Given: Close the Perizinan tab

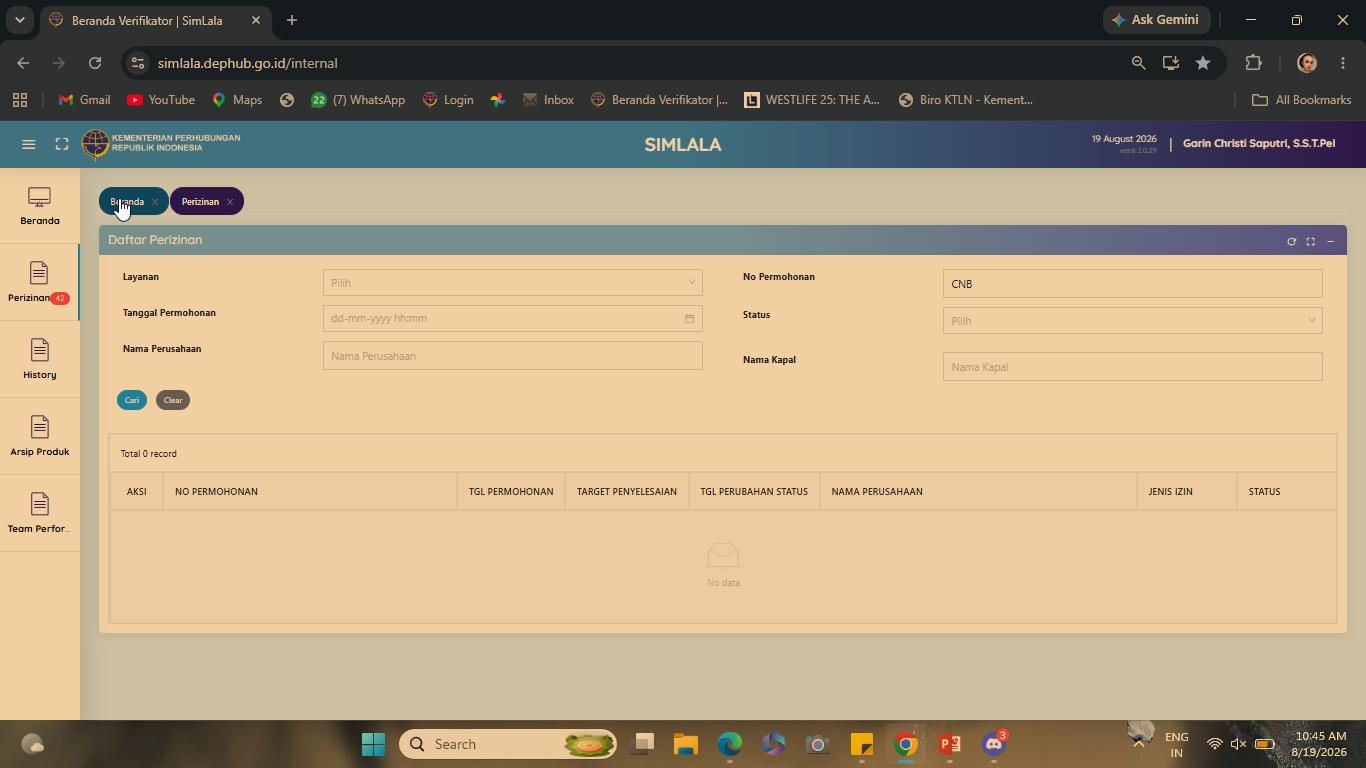Looking at the screenshot, I should coord(230,202).
